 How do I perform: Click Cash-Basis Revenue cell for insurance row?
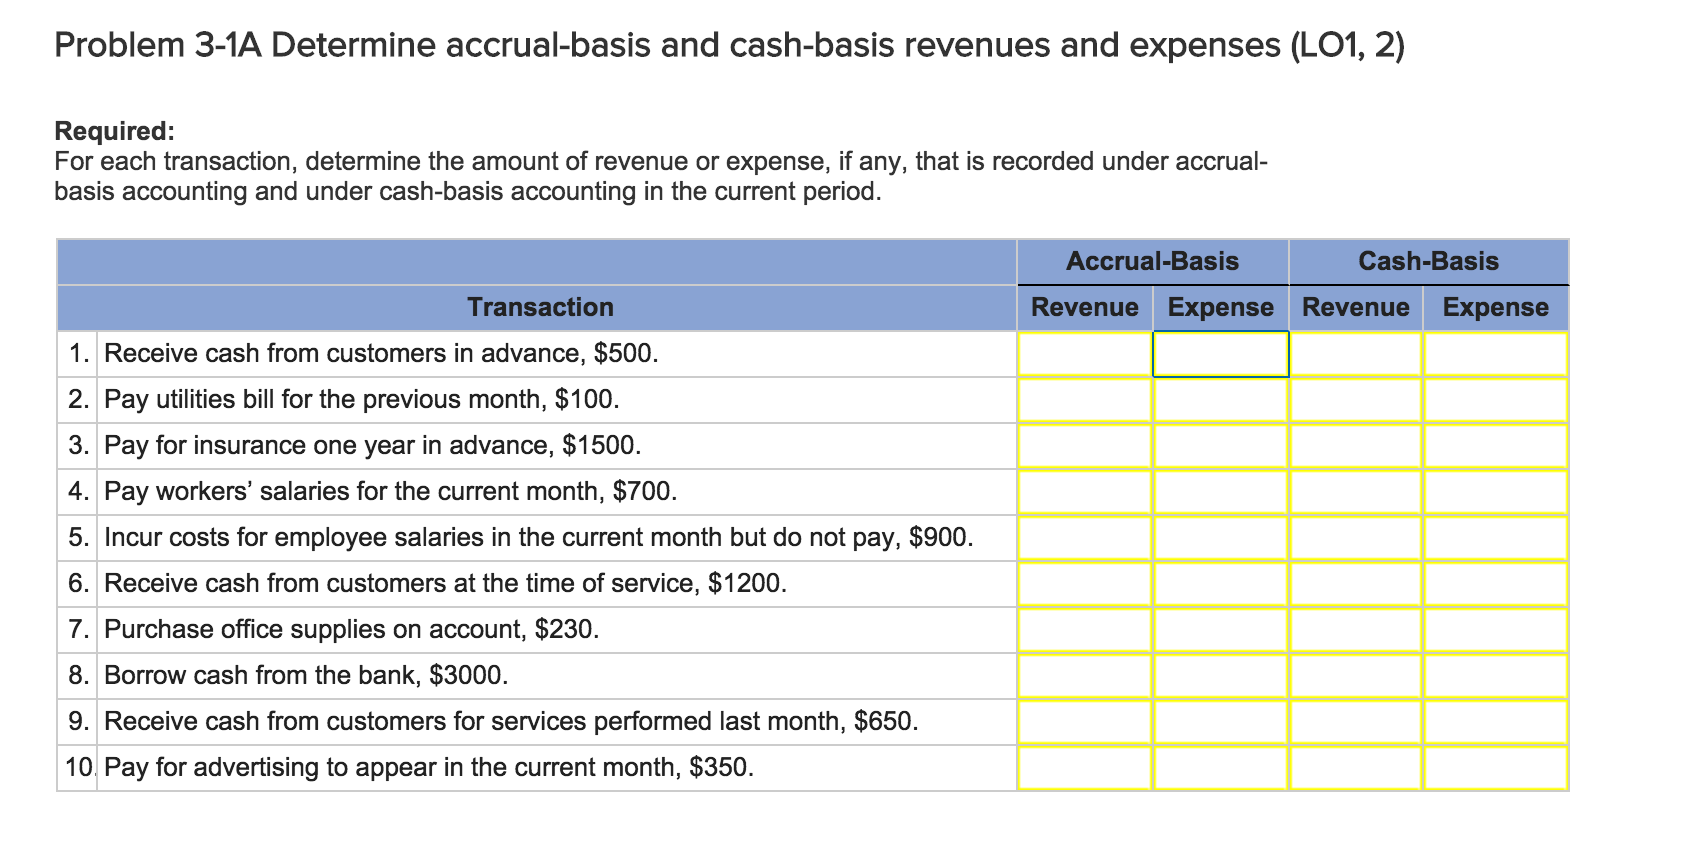1356,446
